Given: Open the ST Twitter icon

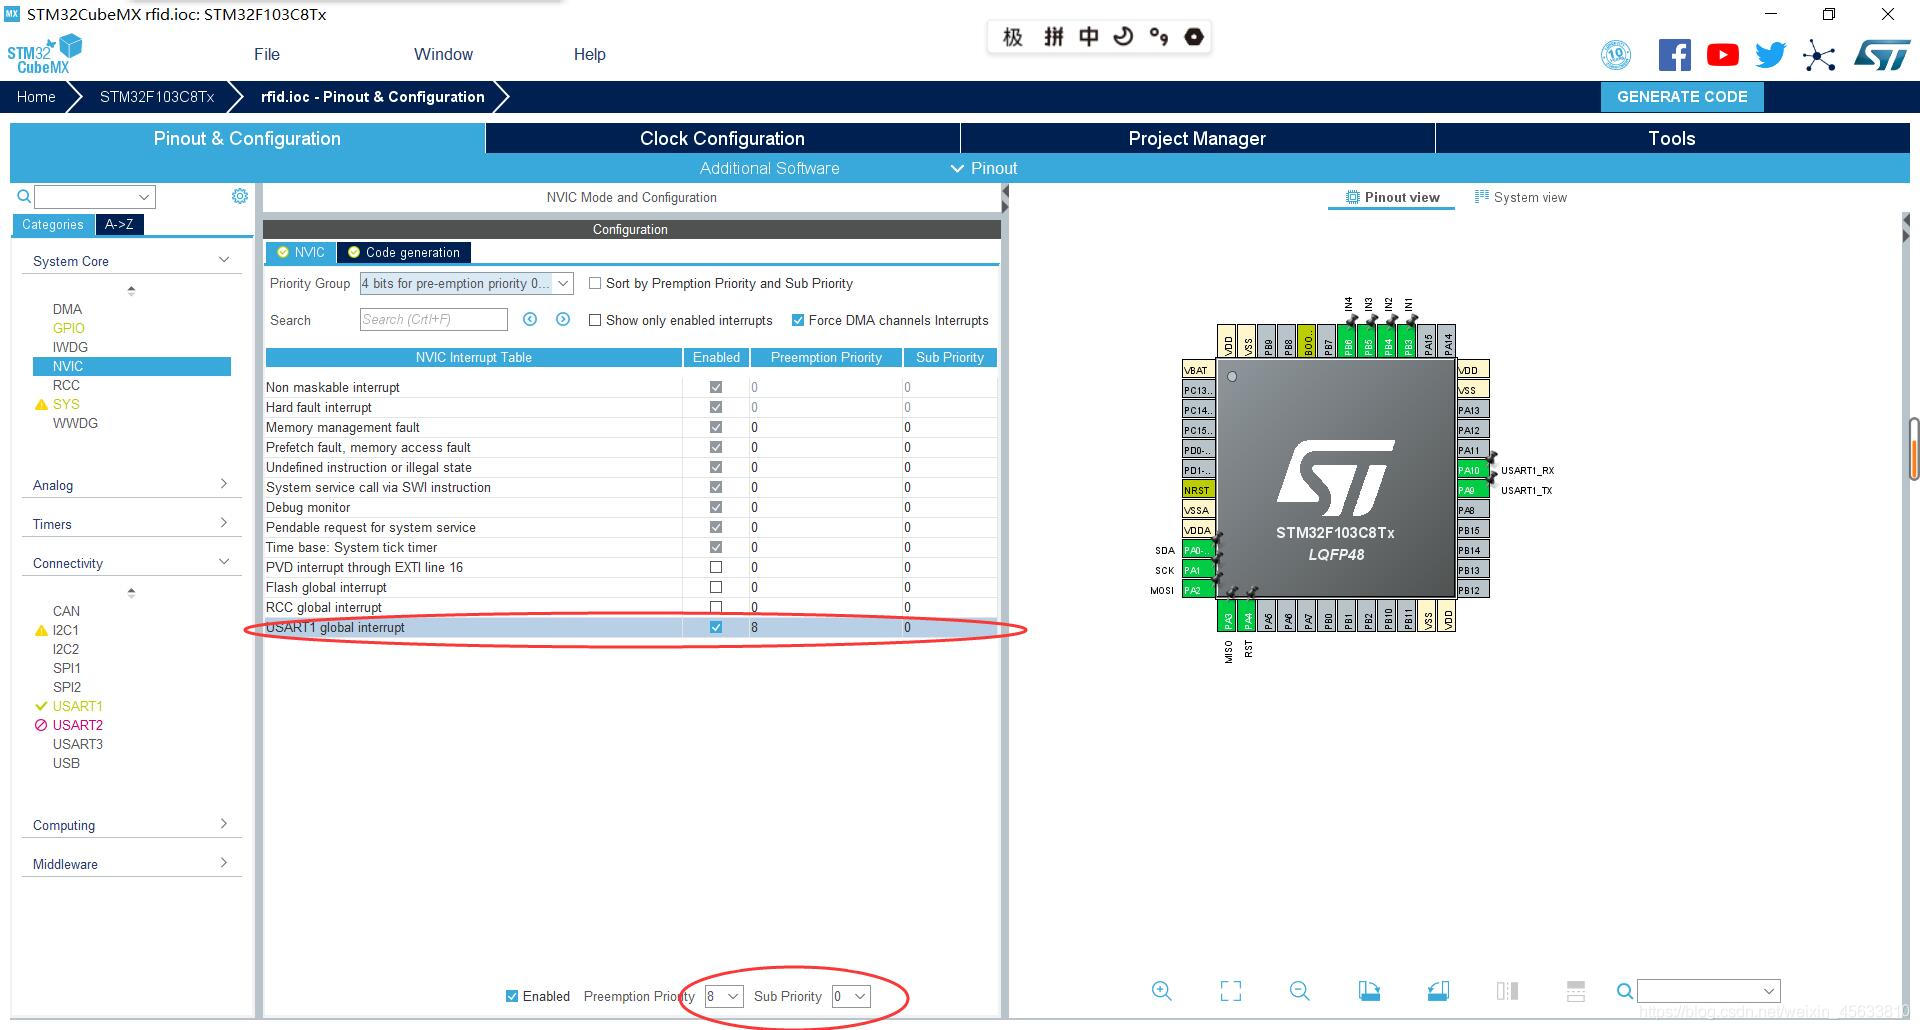Looking at the screenshot, I should point(1770,55).
